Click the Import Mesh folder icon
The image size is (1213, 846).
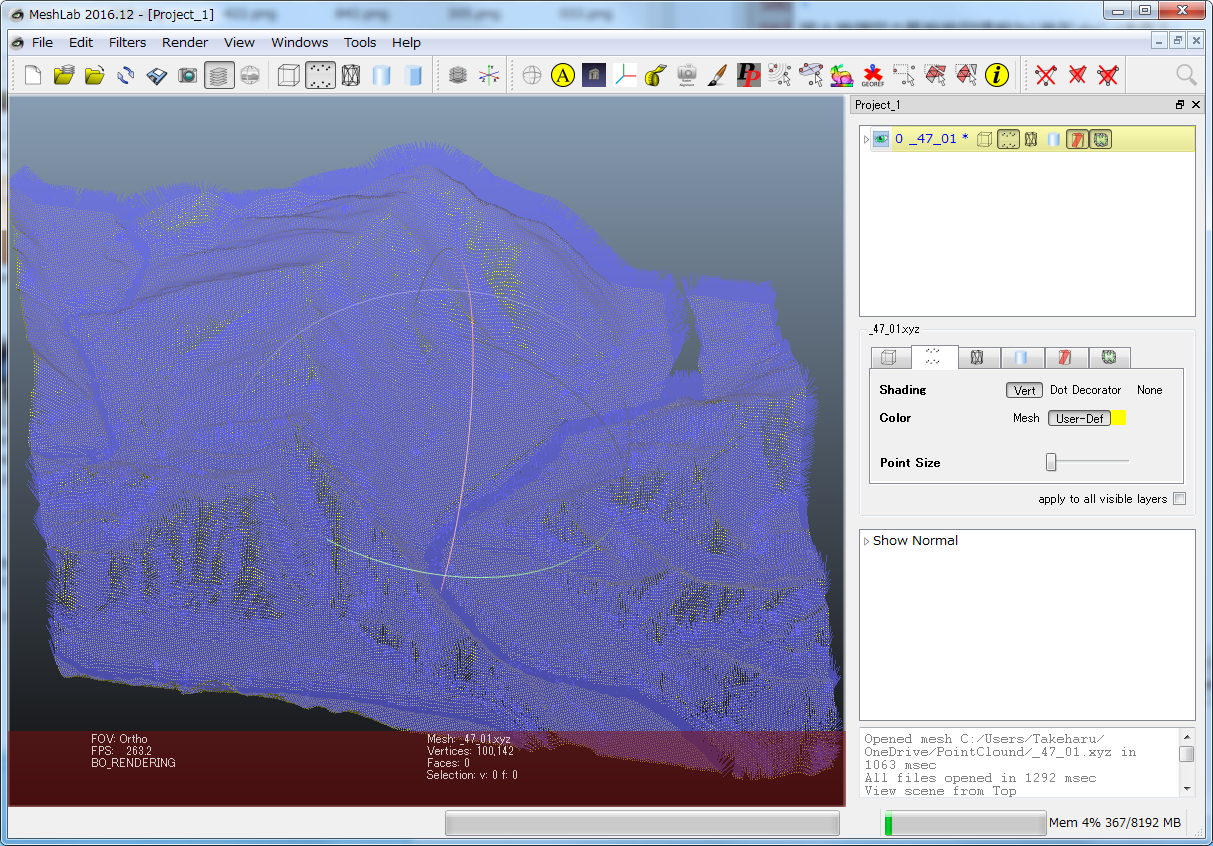(x=95, y=75)
